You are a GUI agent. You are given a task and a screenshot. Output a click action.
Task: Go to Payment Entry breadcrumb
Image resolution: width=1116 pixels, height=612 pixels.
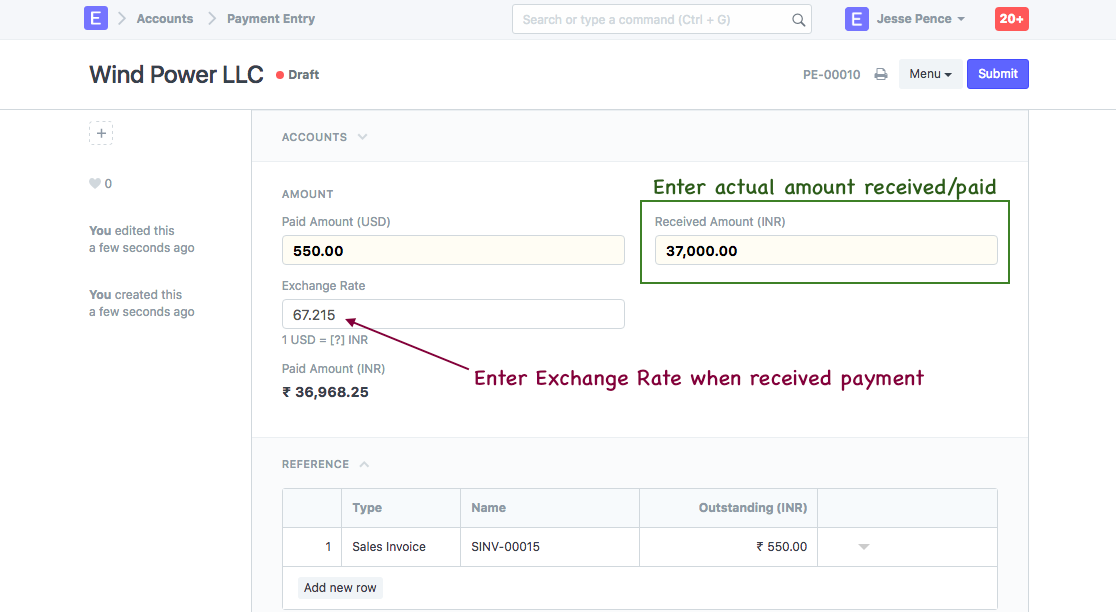[271, 19]
